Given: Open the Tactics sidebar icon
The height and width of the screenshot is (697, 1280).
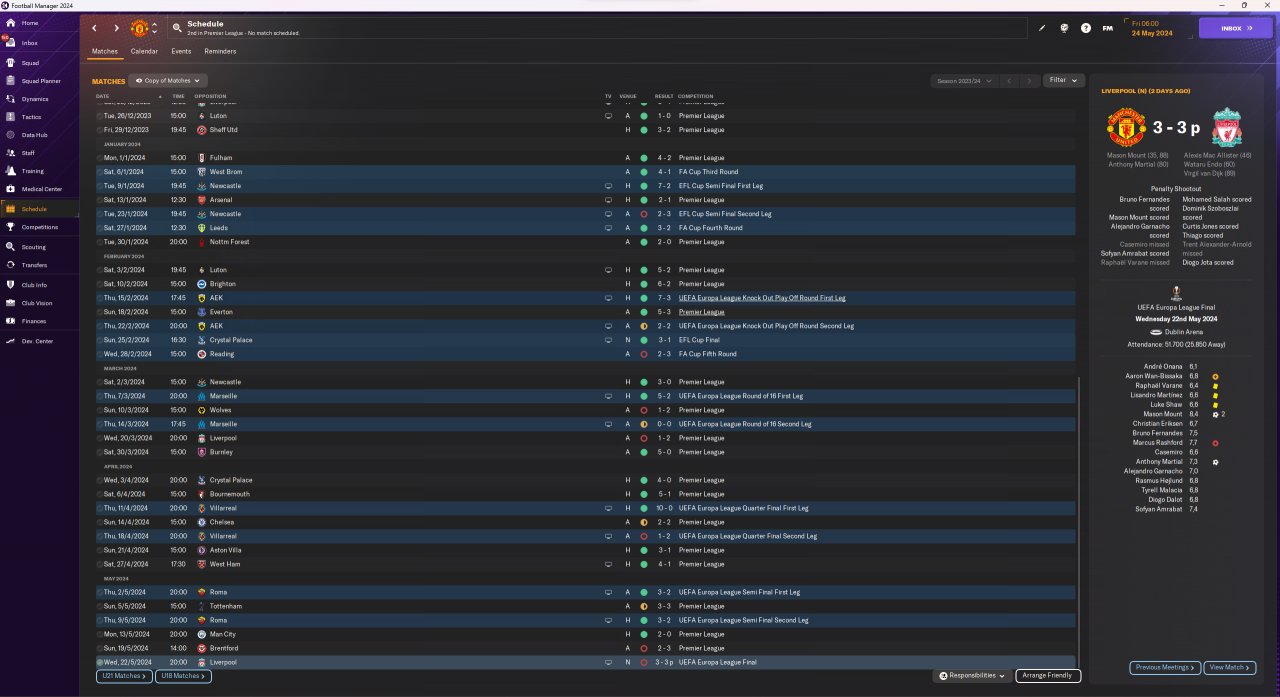Looking at the screenshot, I should tap(11, 117).
